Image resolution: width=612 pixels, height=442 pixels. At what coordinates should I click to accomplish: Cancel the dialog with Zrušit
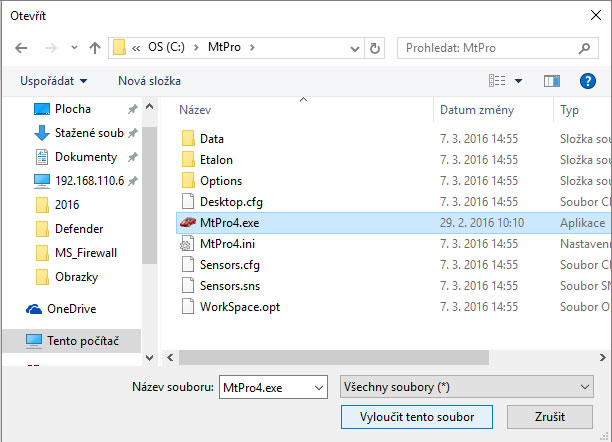click(x=550, y=417)
